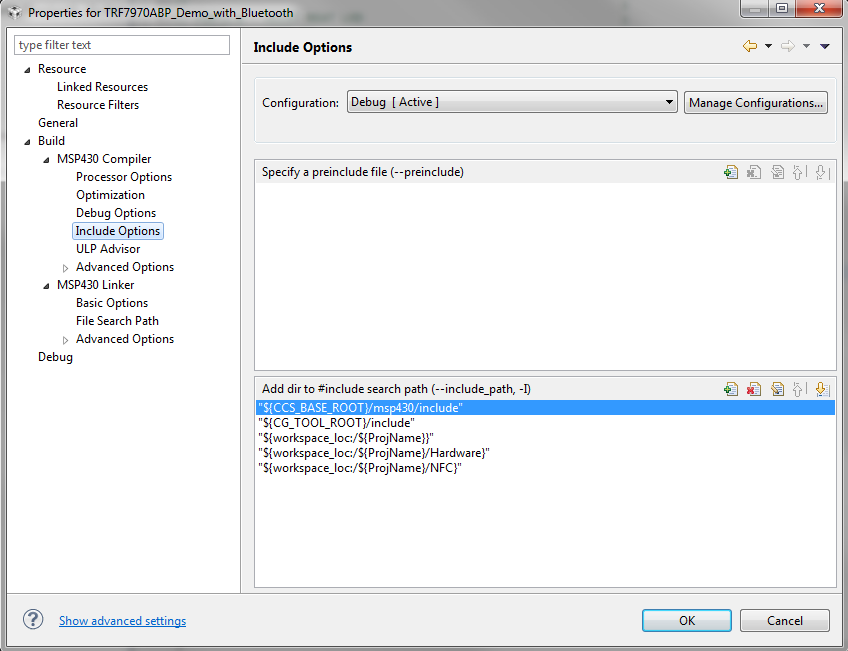The height and width of the screenshot is (651, 848).
Task: Click the Move Up icon in the preinclude section
Action: pos(799,172)
